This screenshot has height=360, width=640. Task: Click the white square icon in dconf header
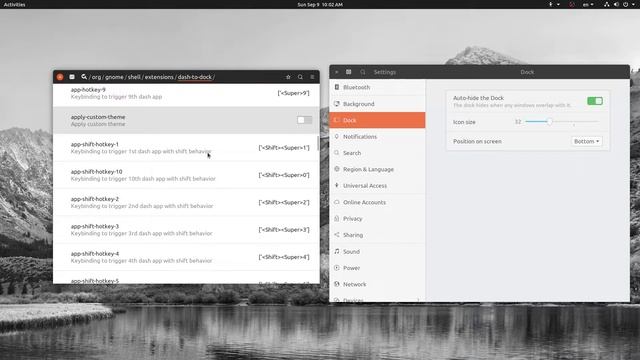click(72, 77)
